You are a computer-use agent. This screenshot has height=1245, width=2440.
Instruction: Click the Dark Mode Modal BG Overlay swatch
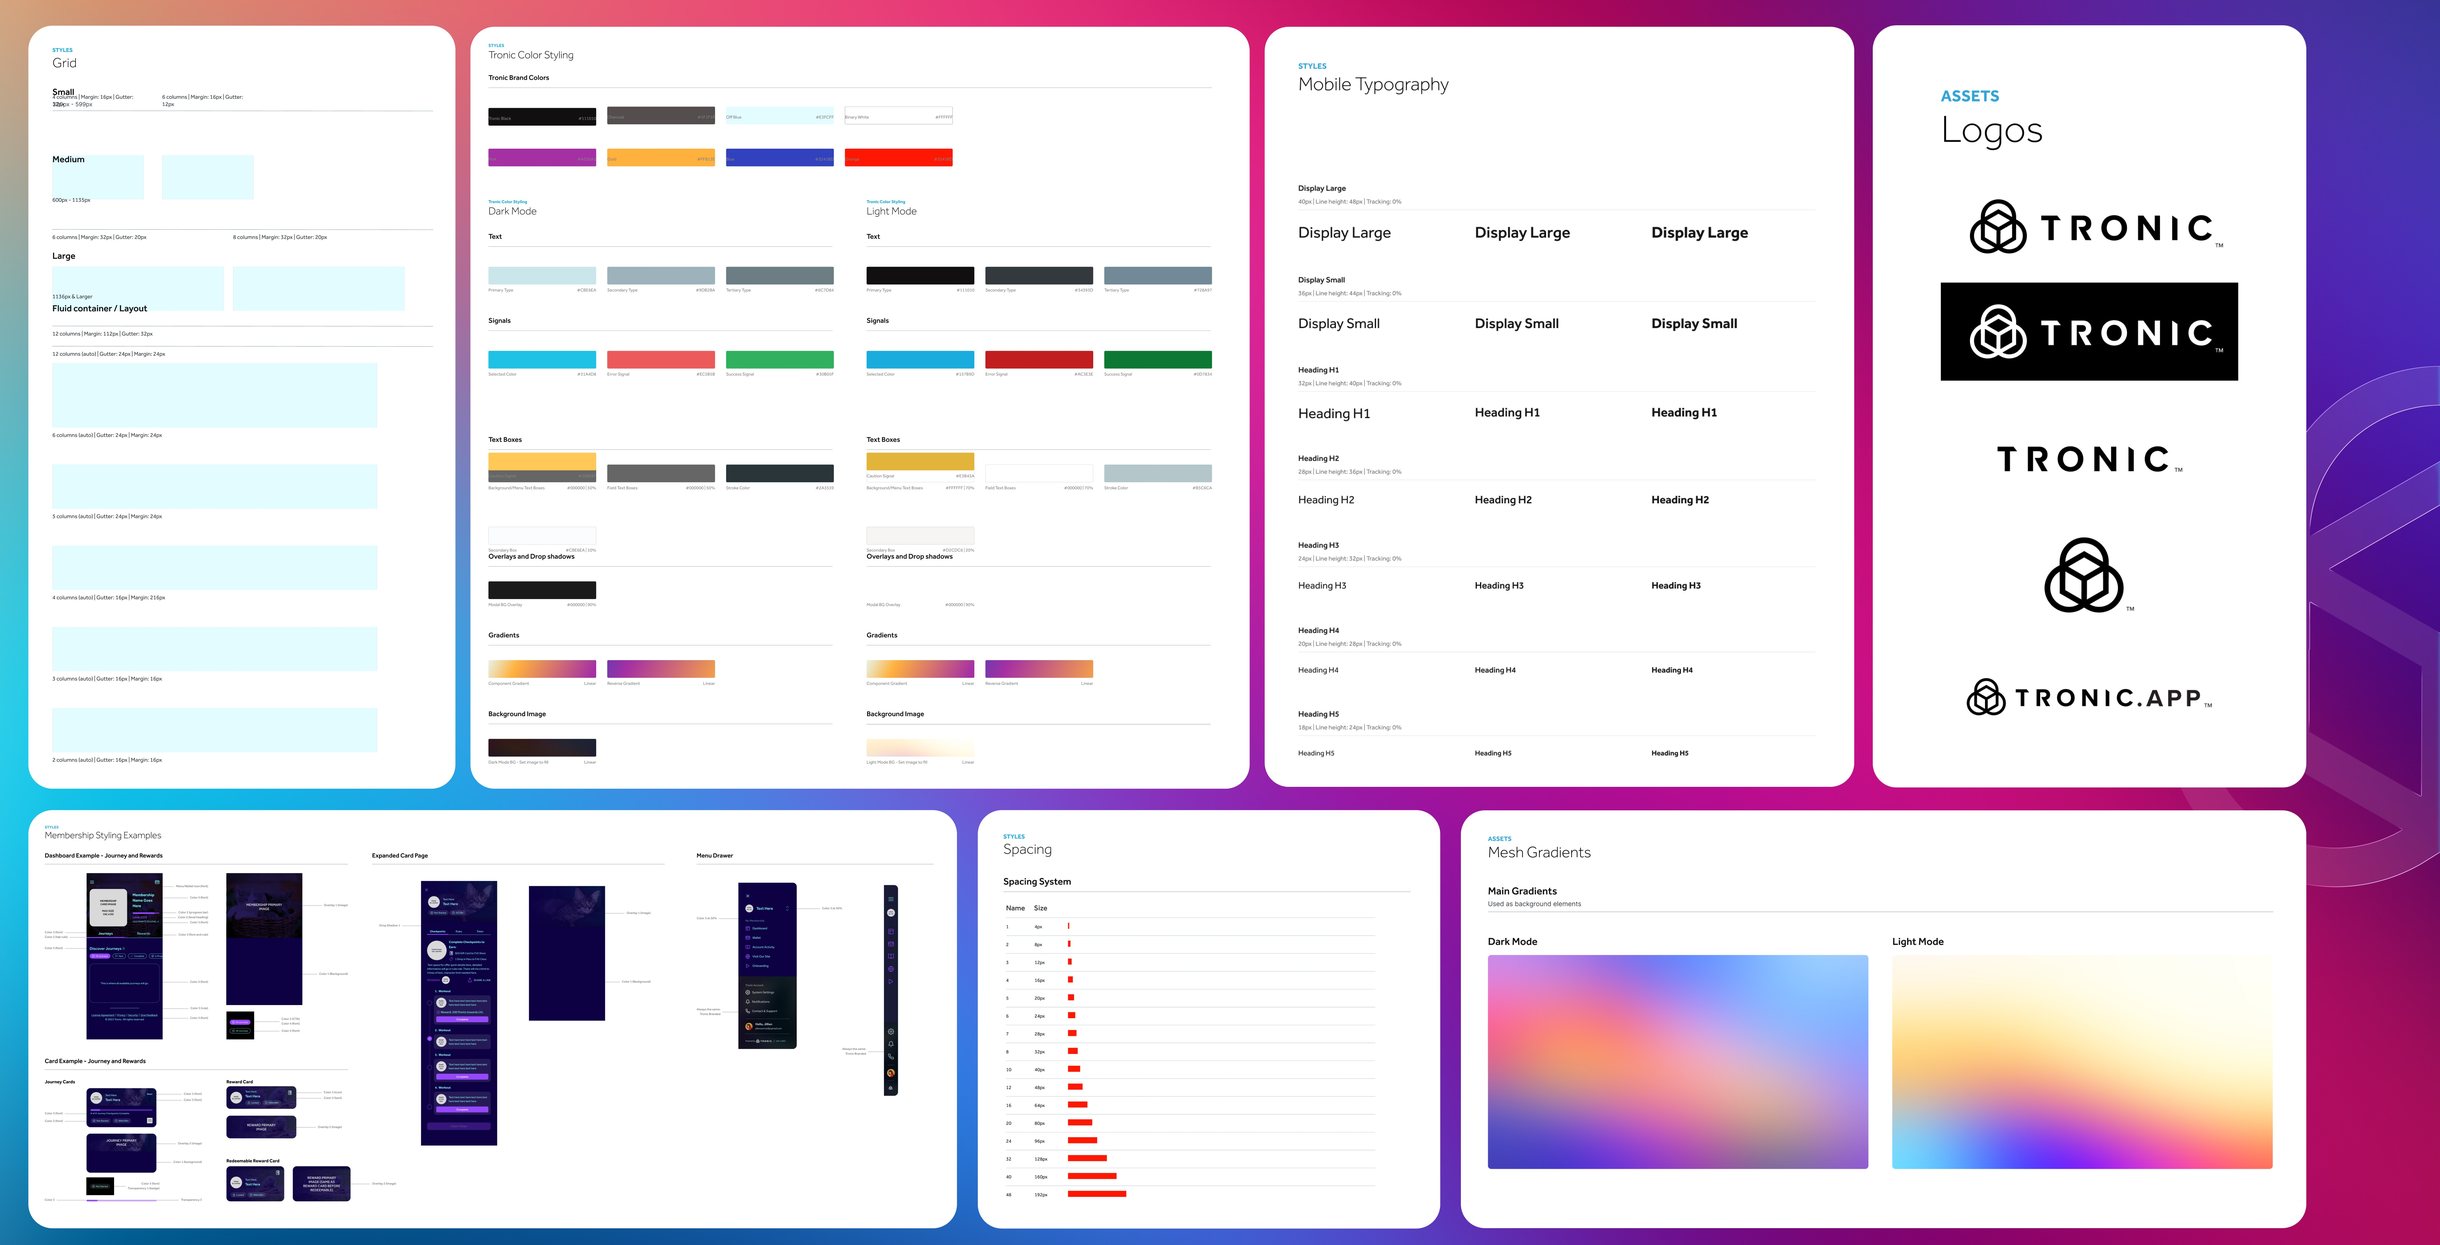[542, 590]
